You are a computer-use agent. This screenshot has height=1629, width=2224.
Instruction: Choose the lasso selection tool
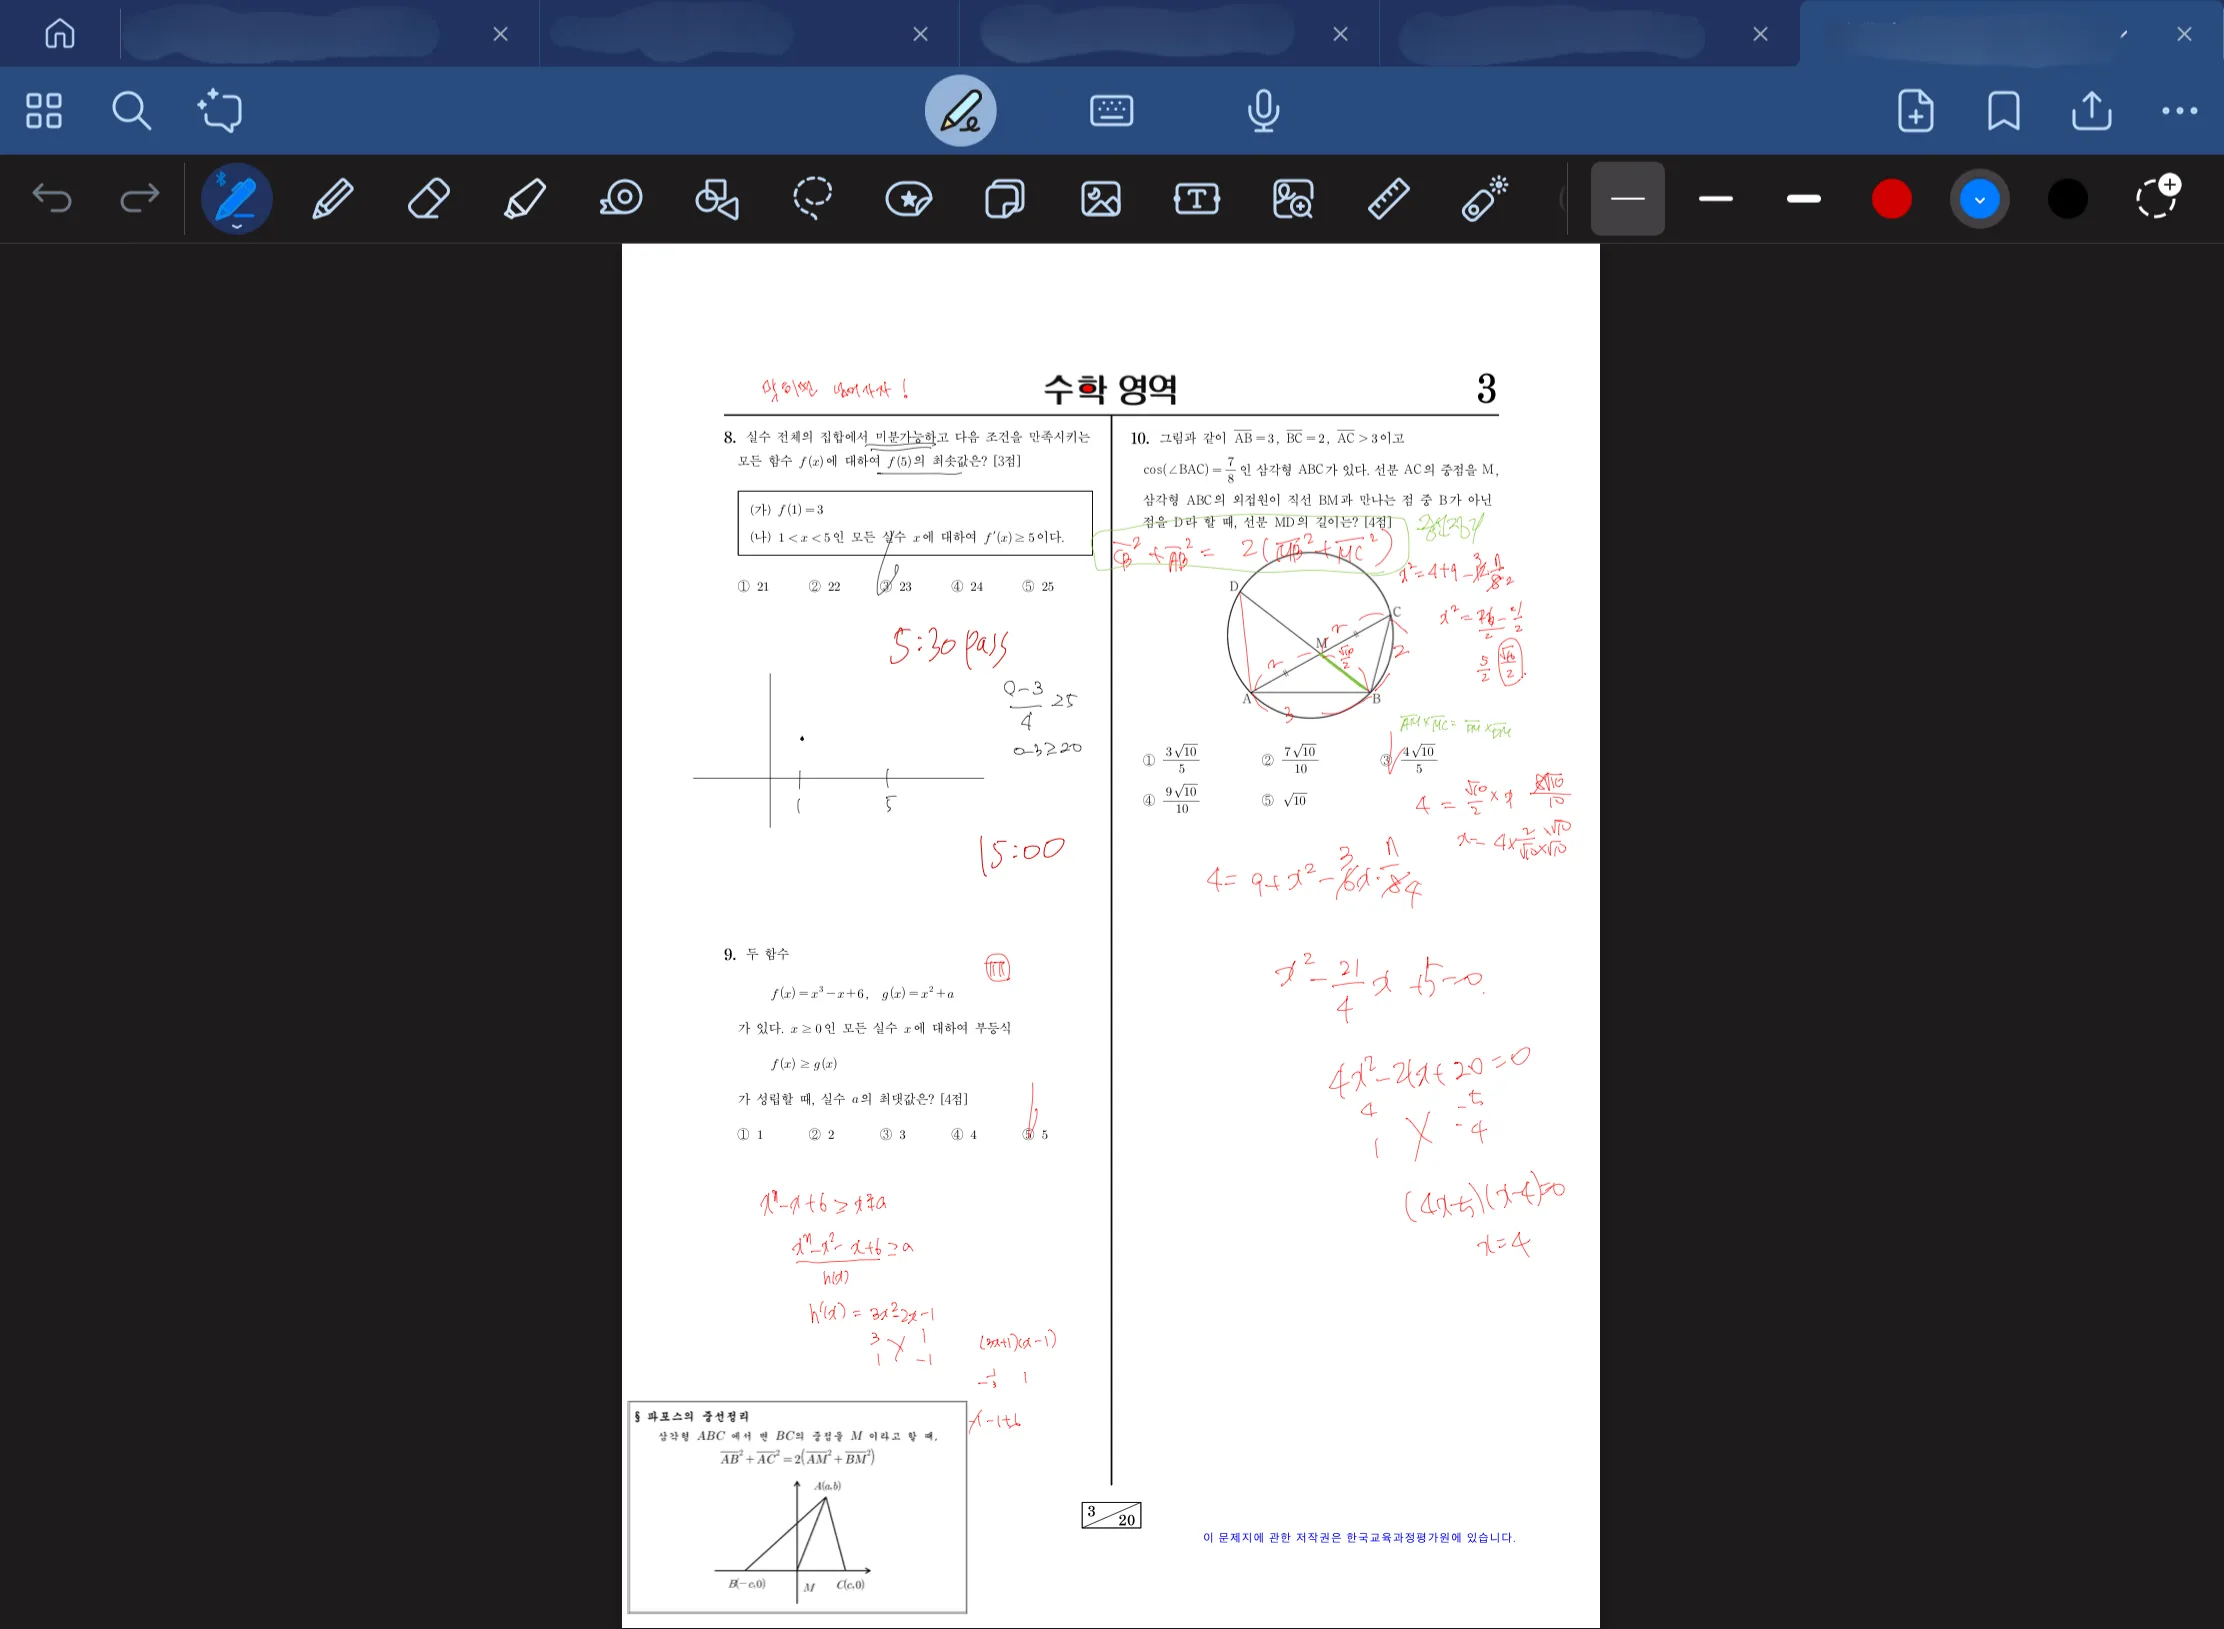[x=813, y=199]
